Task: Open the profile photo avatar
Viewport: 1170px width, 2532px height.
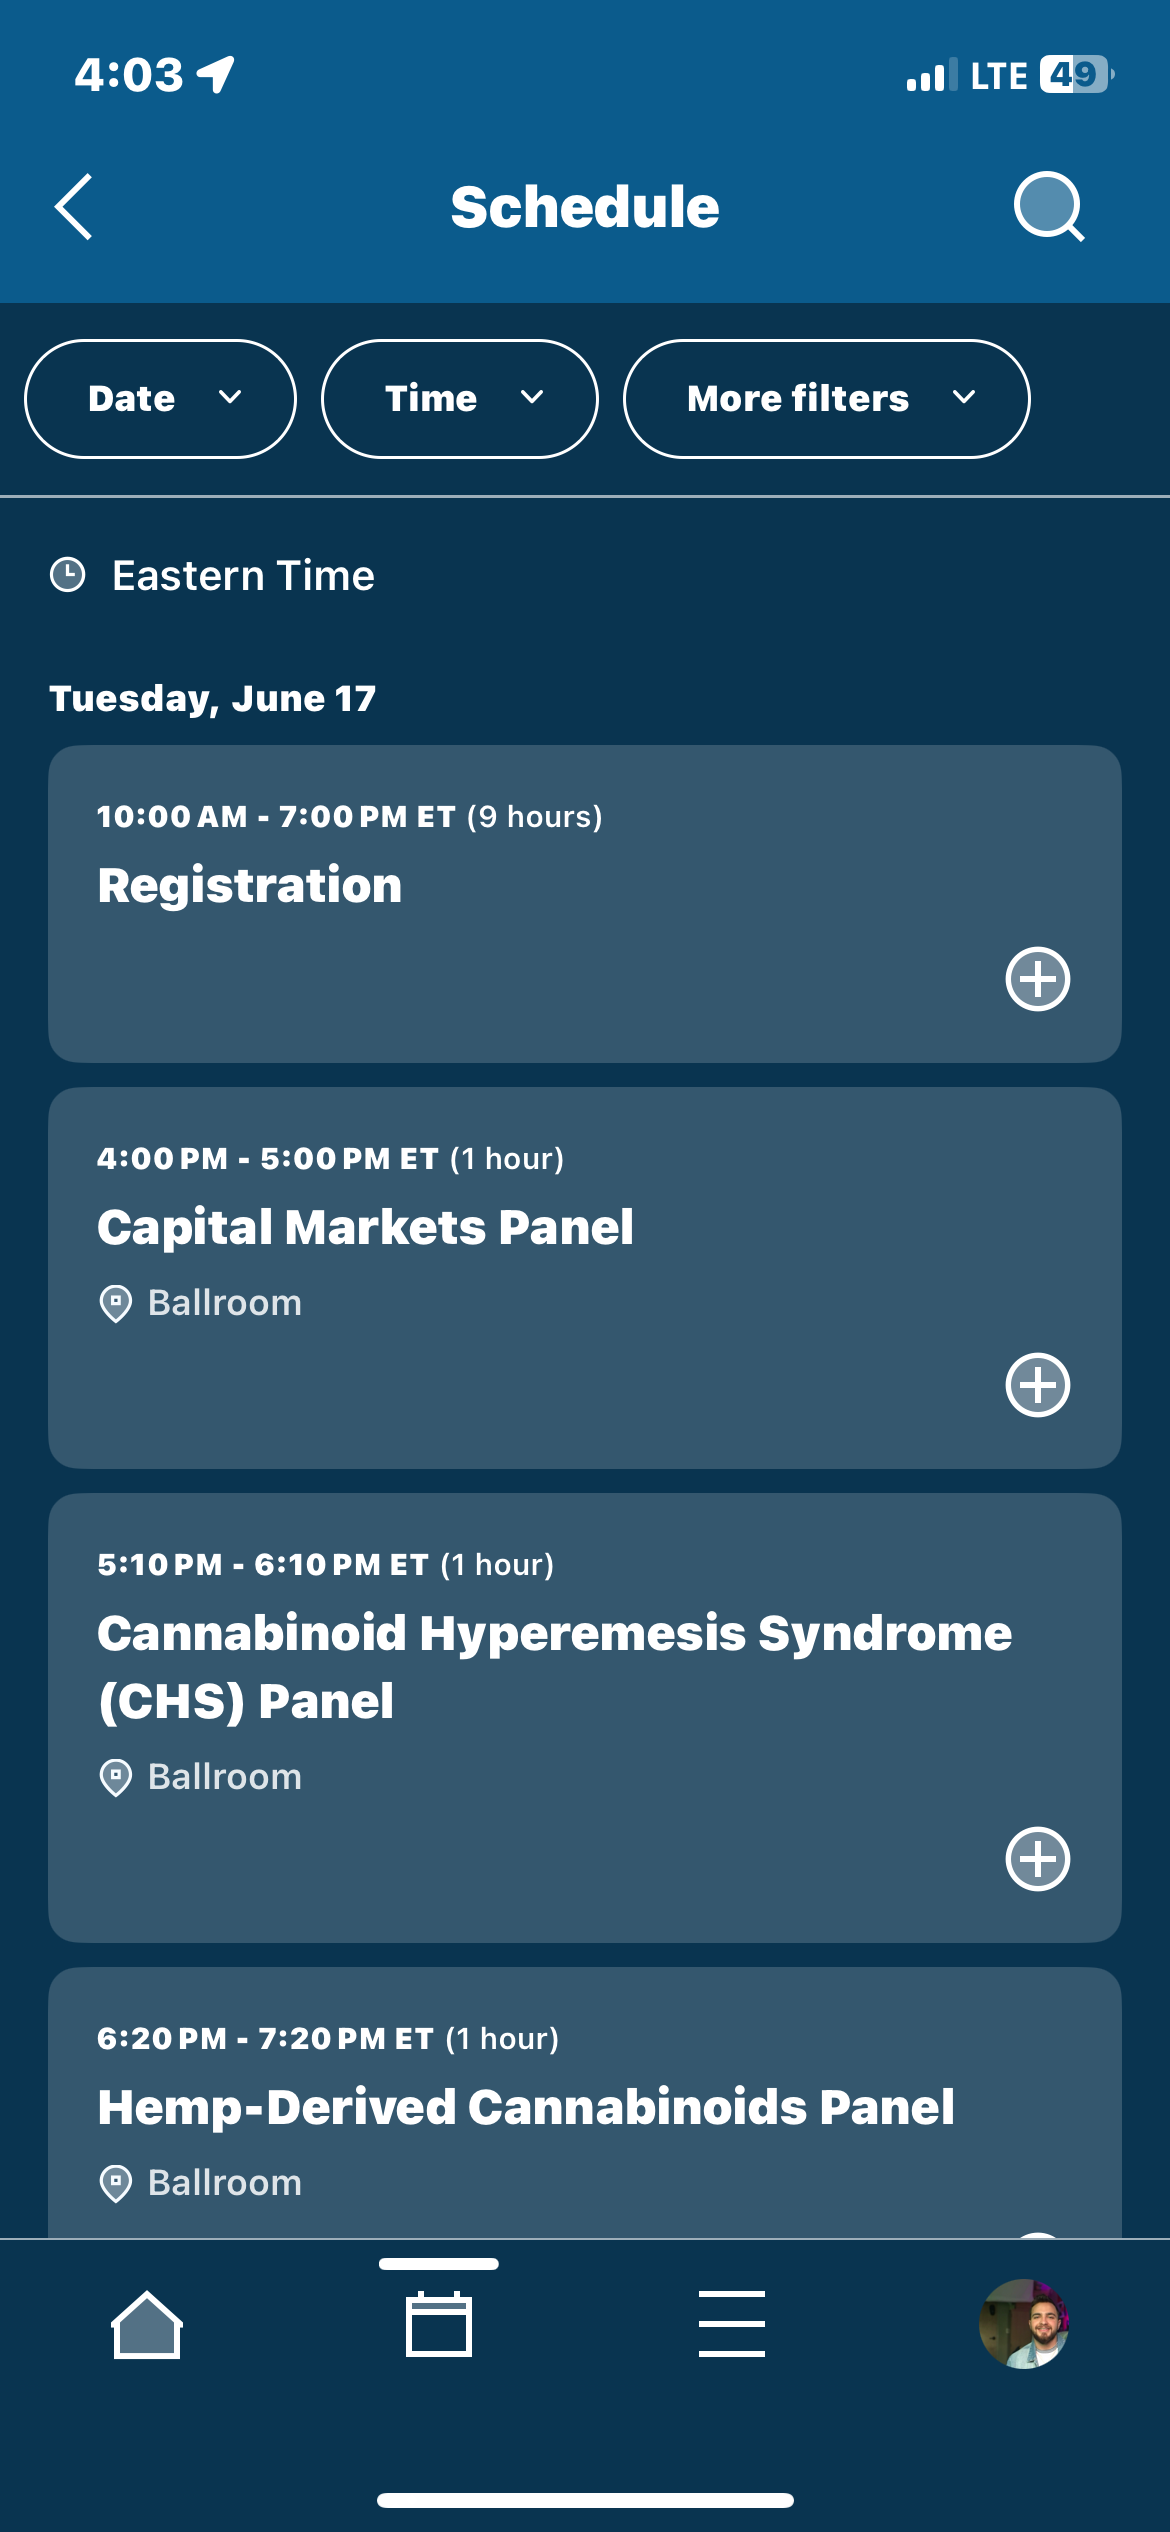Action: tap(1024, 2324)
